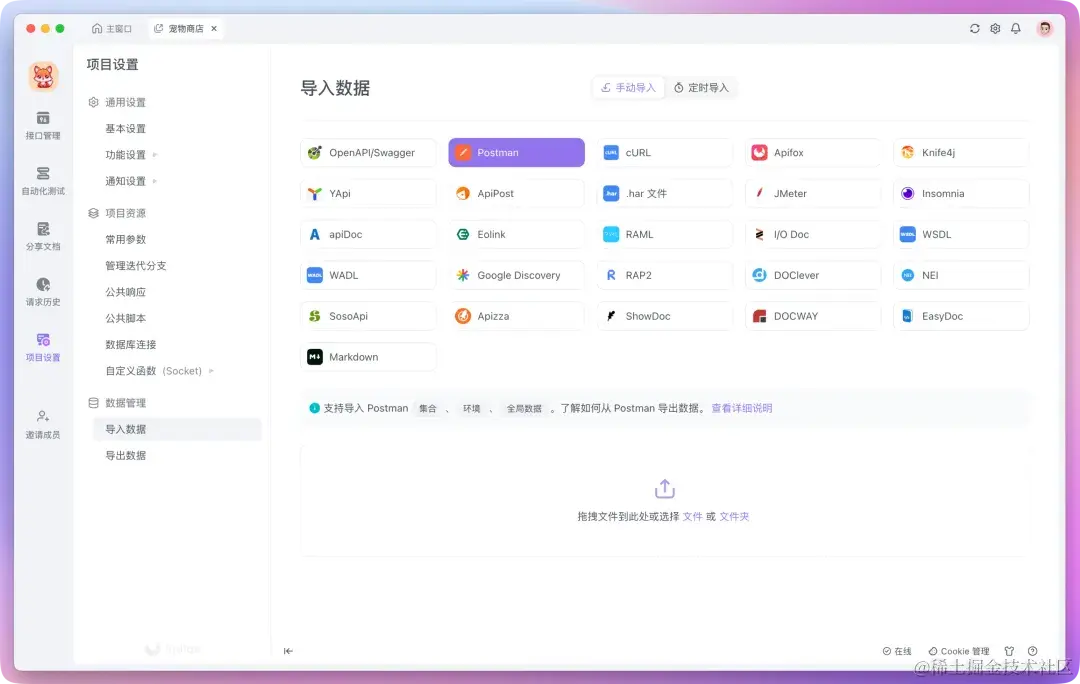The width and height of the screenshot is (1080, 684).
Task: Click the 文件 link to choose a file
Action: point(694,514)
